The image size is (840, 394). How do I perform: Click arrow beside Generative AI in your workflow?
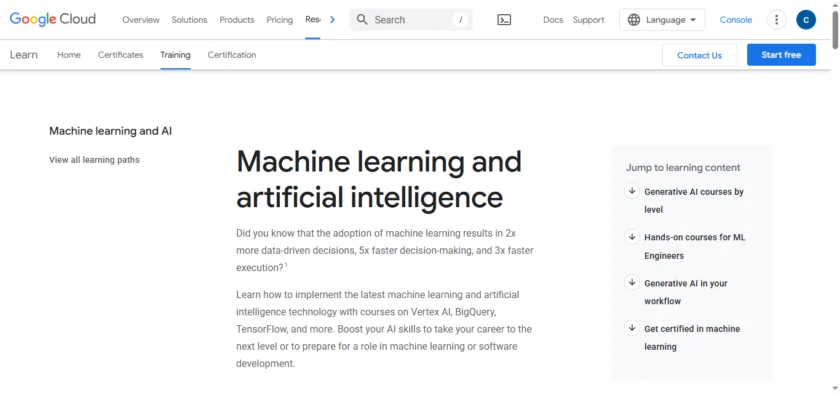[x=632, y=282]
